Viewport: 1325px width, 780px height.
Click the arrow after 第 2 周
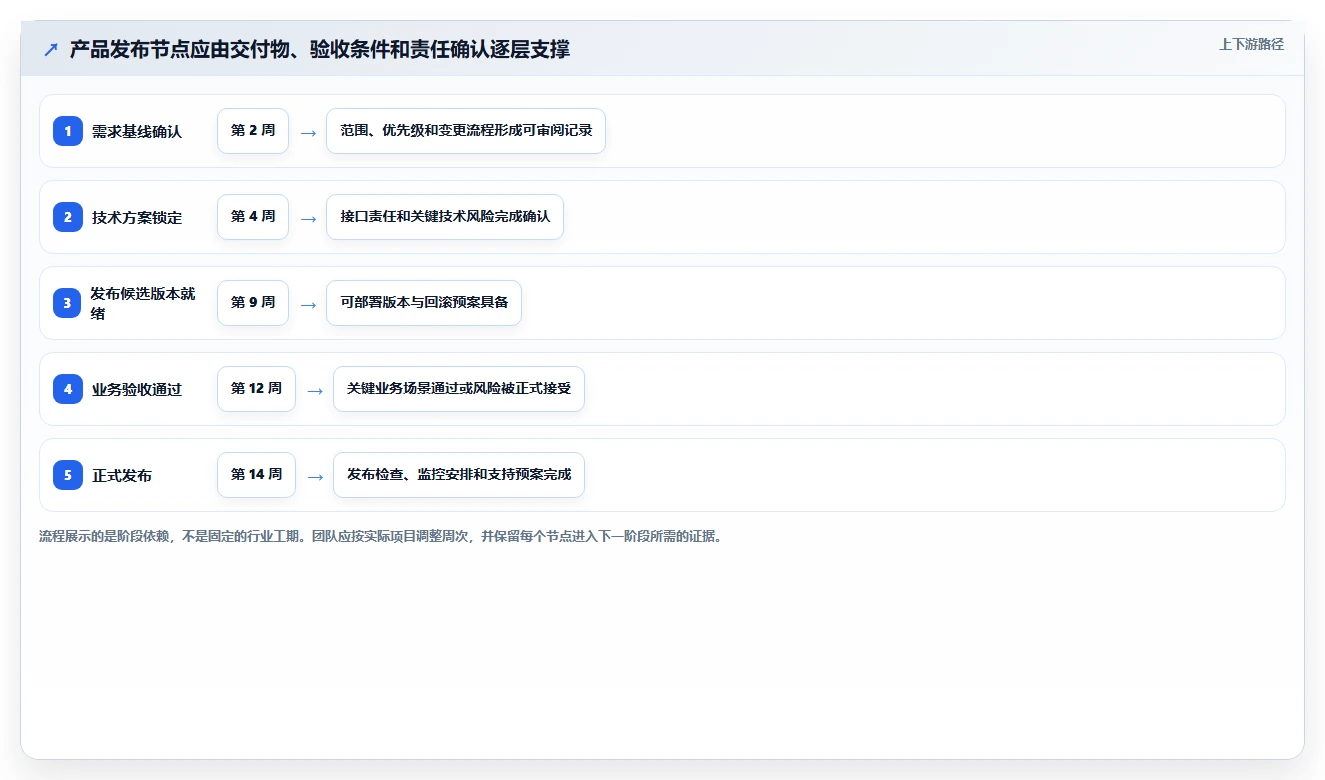[308, 132]
